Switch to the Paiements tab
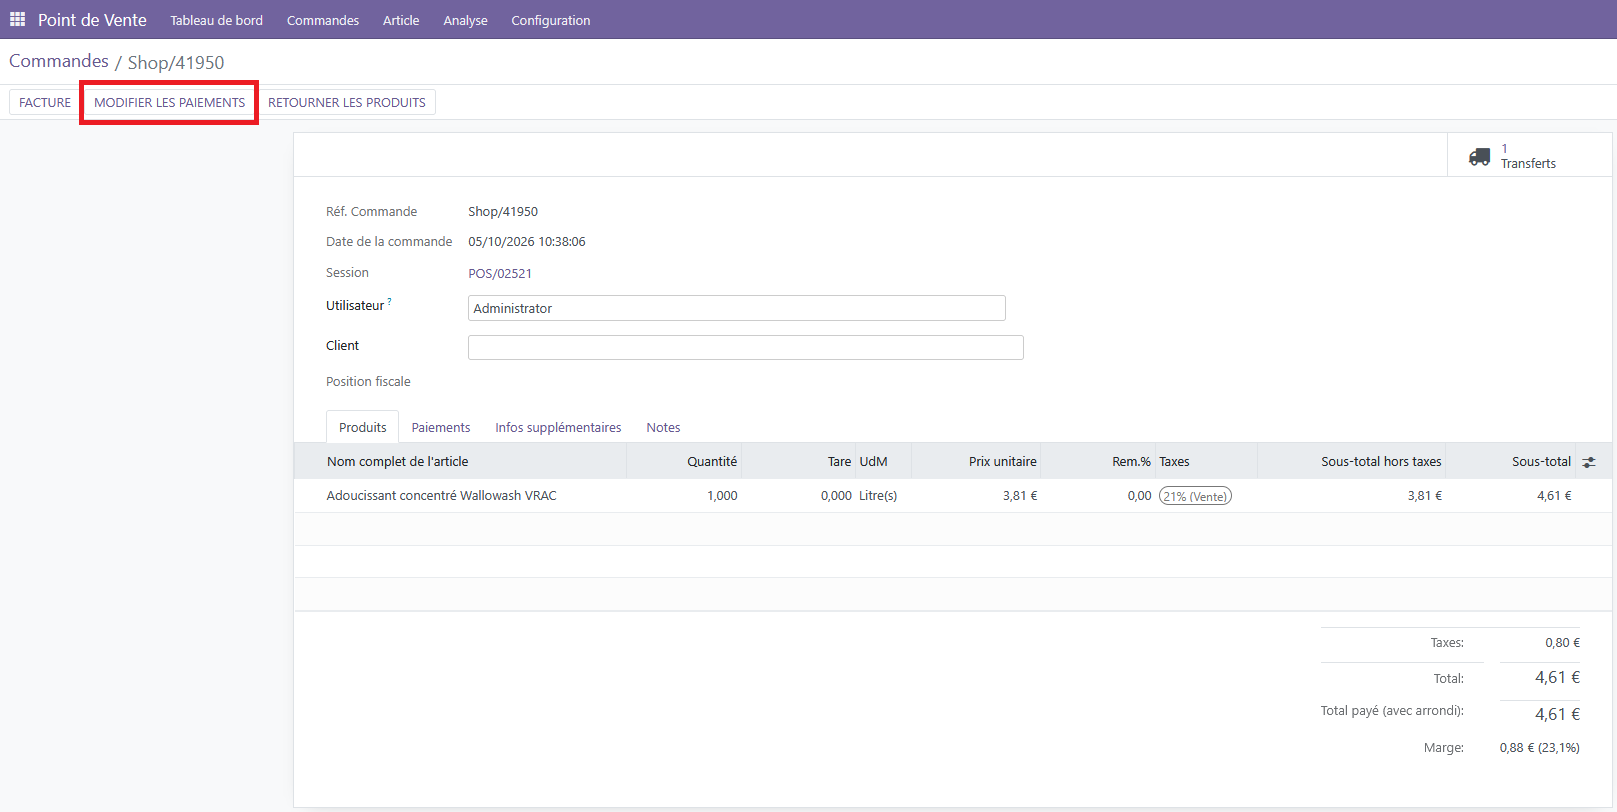This screenshot has height=812, width=1617. coord(441,427)
